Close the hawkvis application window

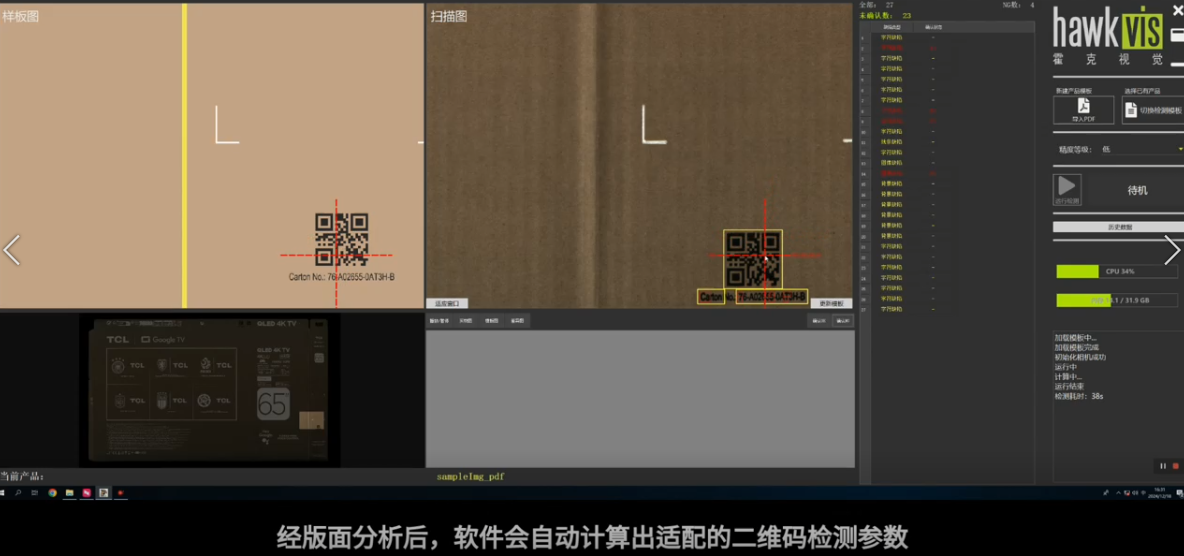pos(1178,9)
